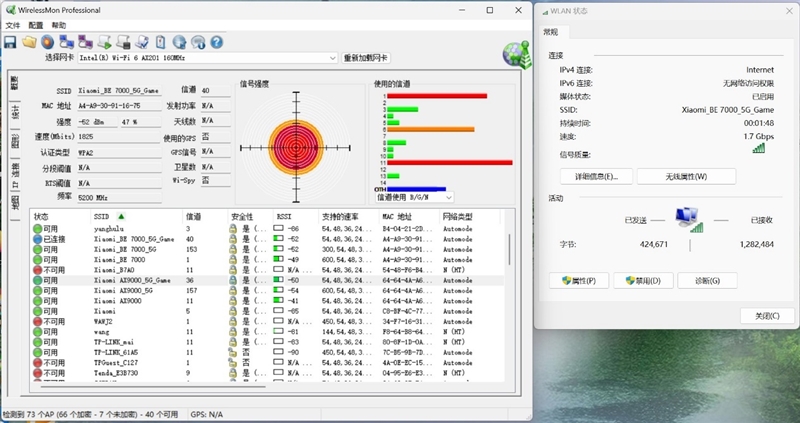The image size is (800, 423).
Task: Open the 配置 menu
Action: coord(36,25)
